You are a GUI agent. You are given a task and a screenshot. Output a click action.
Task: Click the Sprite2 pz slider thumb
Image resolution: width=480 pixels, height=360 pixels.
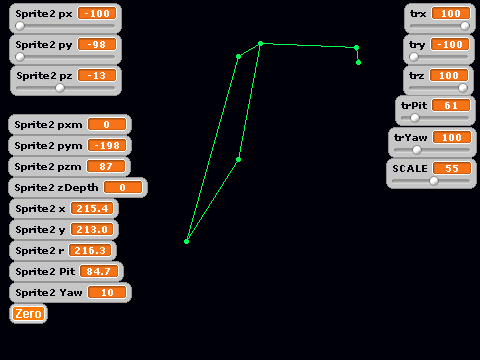[x=60, y=88]
